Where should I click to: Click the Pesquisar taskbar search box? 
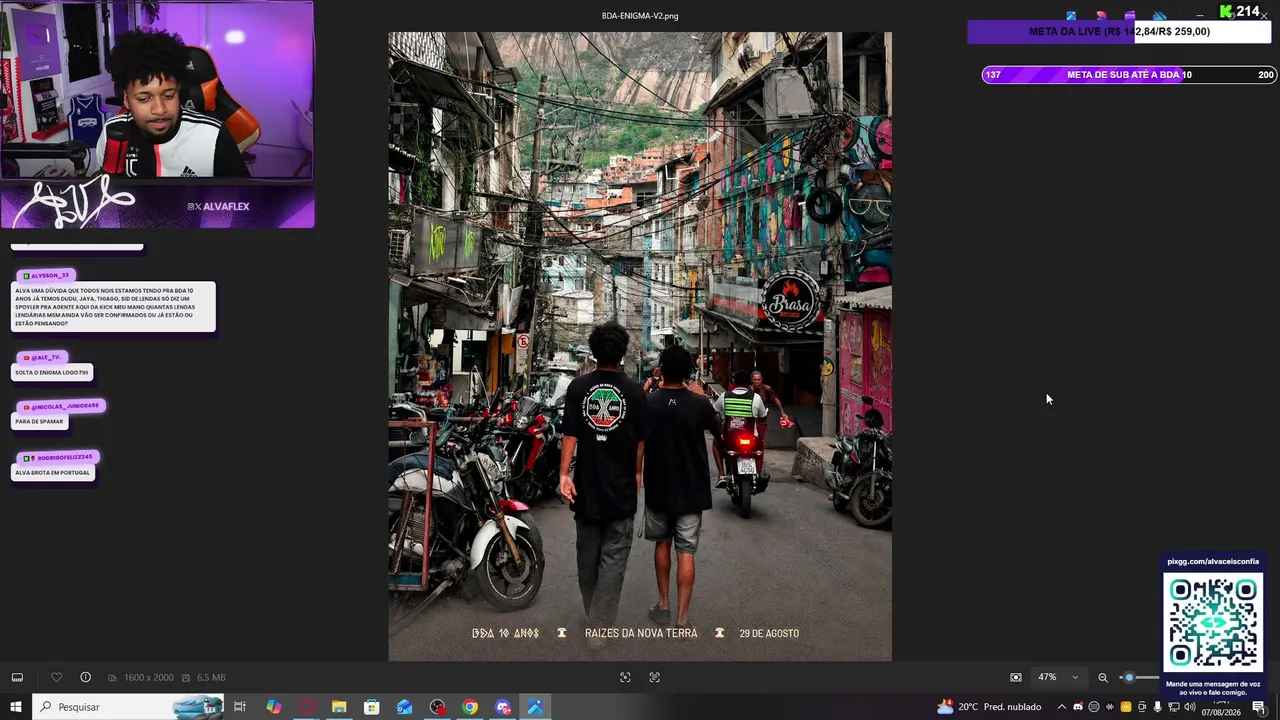[128, 707]
